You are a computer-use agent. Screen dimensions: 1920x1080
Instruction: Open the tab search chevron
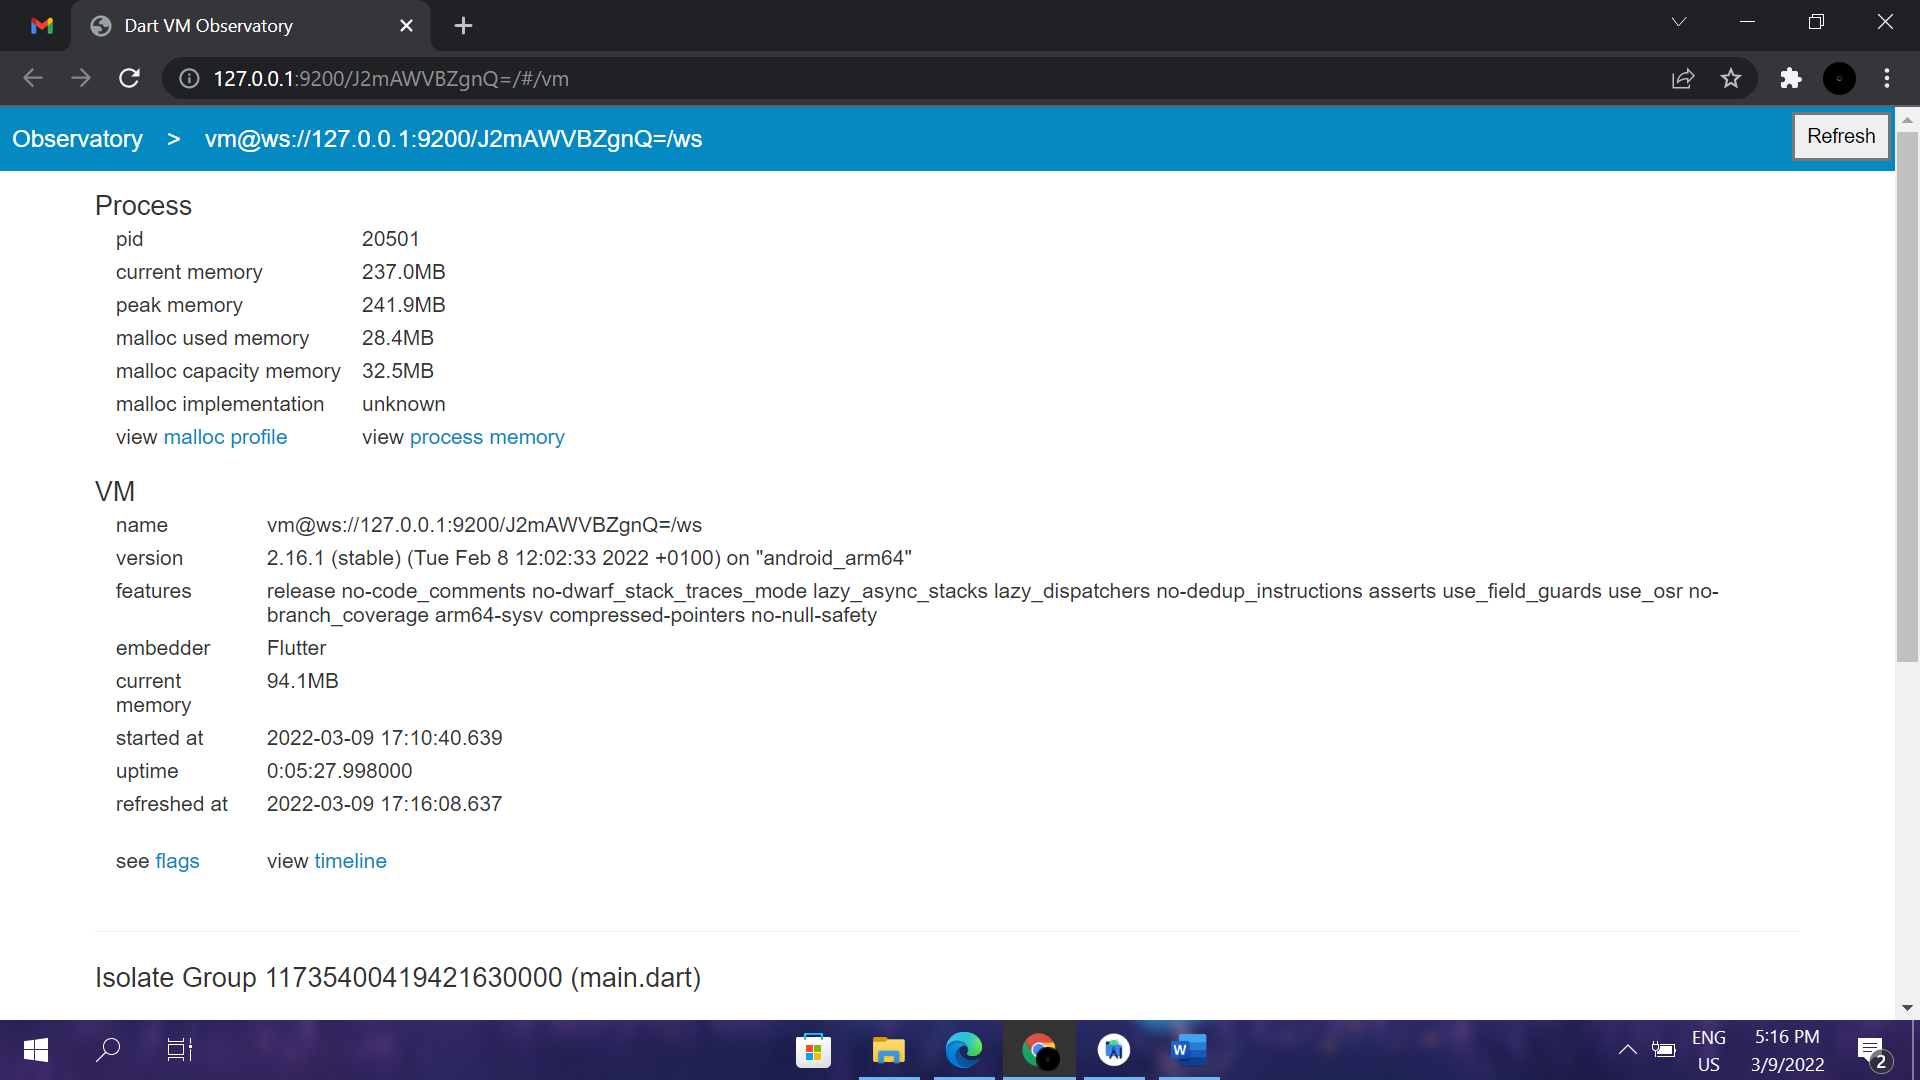1679,22
